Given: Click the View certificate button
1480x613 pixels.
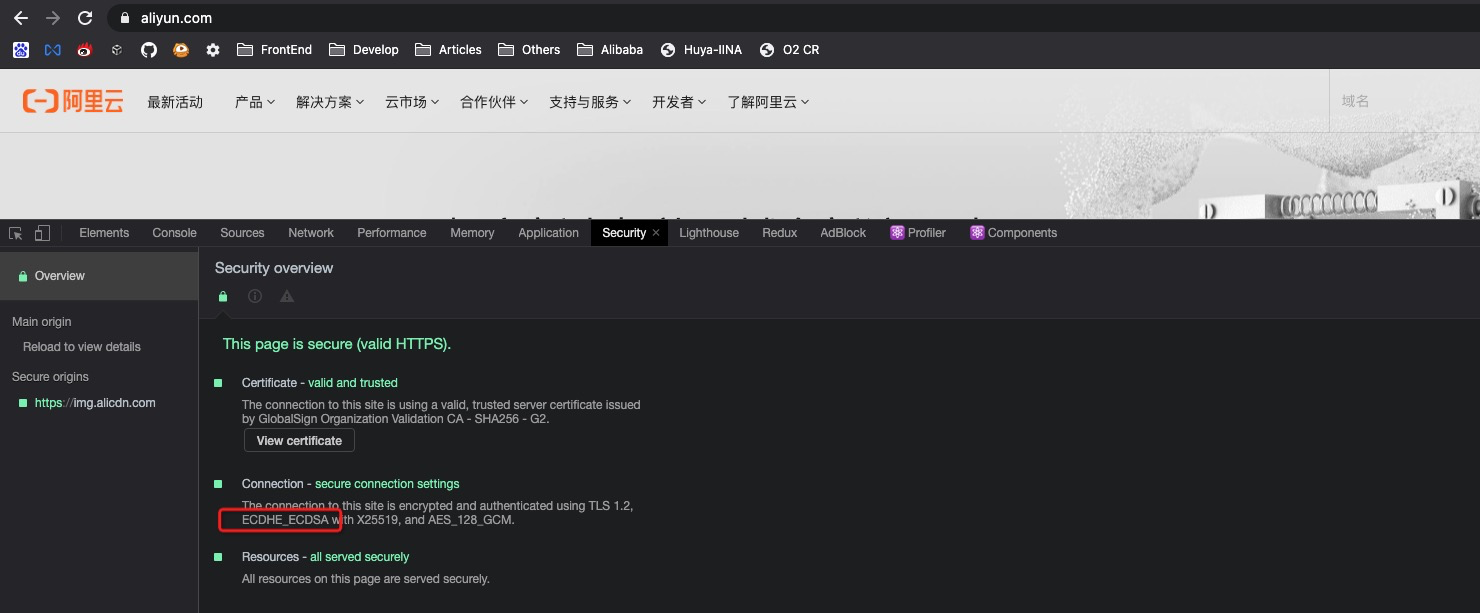Looking at the screenshot, I should [x=299, y=441].
